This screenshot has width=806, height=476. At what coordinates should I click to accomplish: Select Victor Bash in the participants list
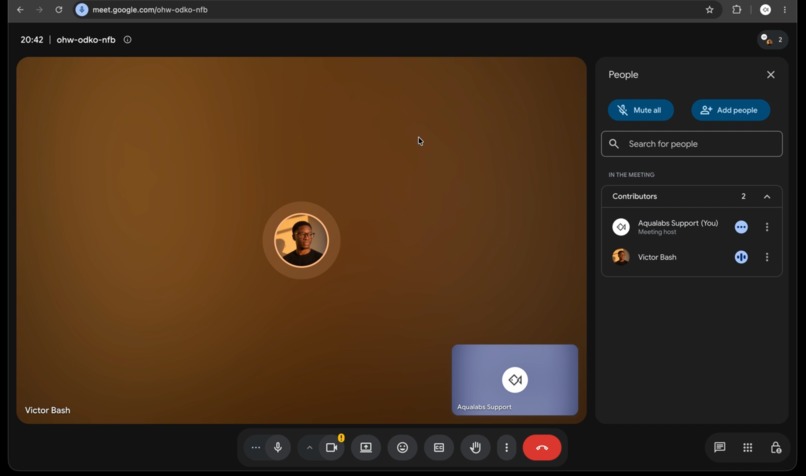point(691,257)
